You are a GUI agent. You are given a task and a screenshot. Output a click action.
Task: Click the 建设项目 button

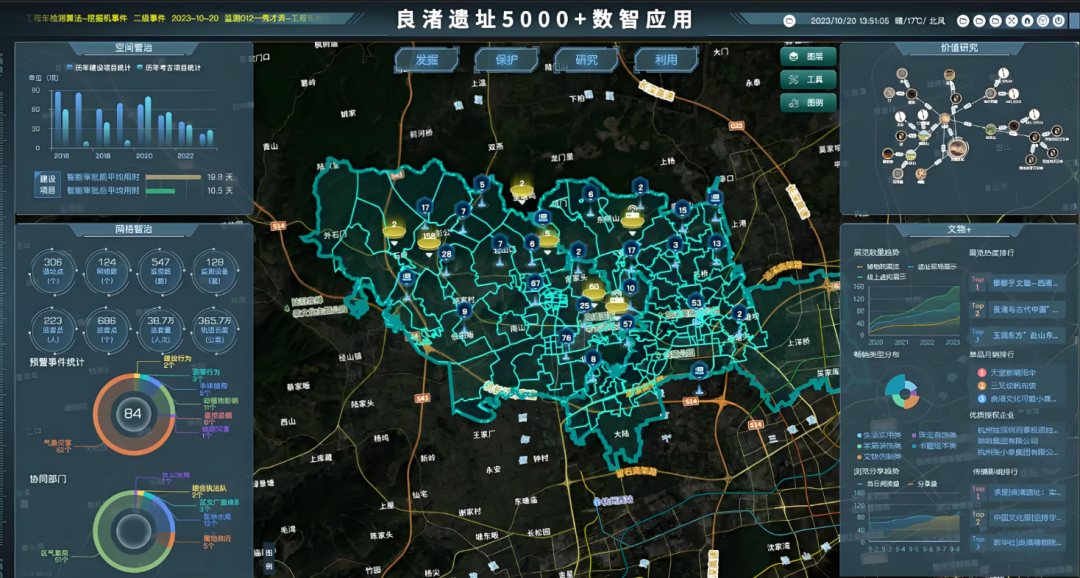point(47,183)
